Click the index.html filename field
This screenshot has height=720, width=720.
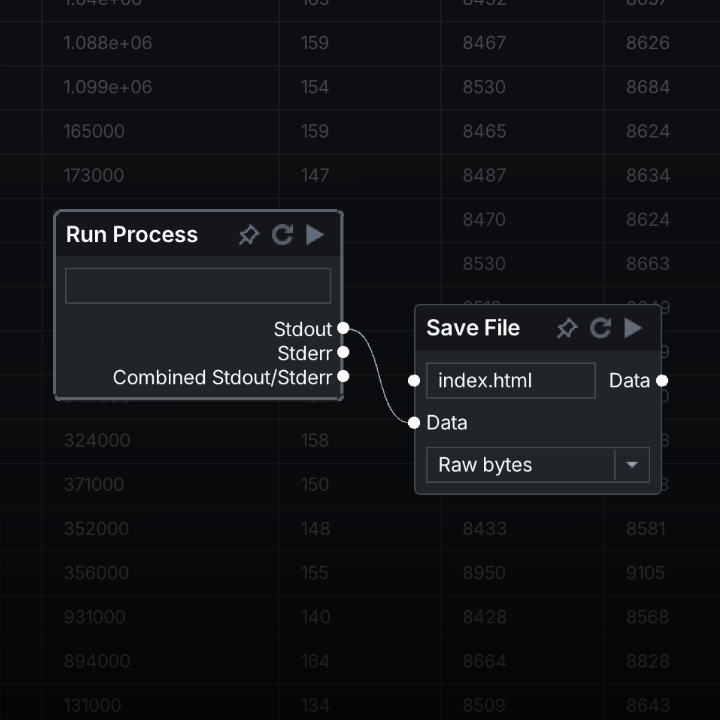[x=510, y=381]
